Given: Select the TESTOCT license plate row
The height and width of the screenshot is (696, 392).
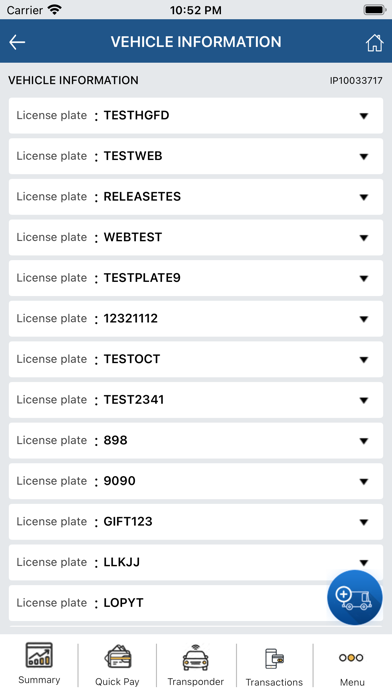Looking at the screenshot, I should [196, 359].
